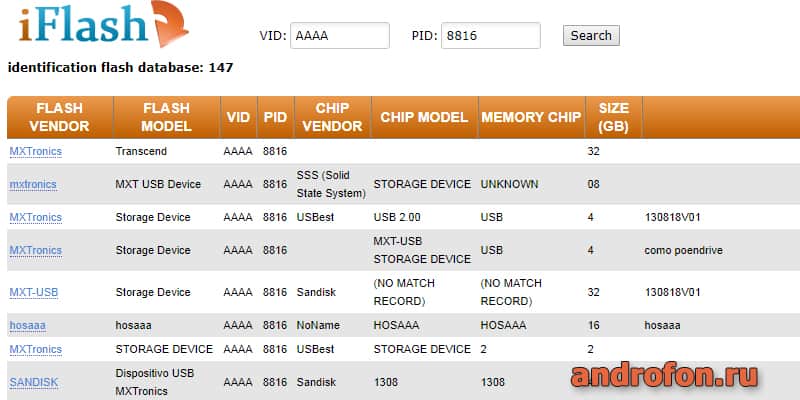Click the CHIP MODEL column header

point(424,117)
